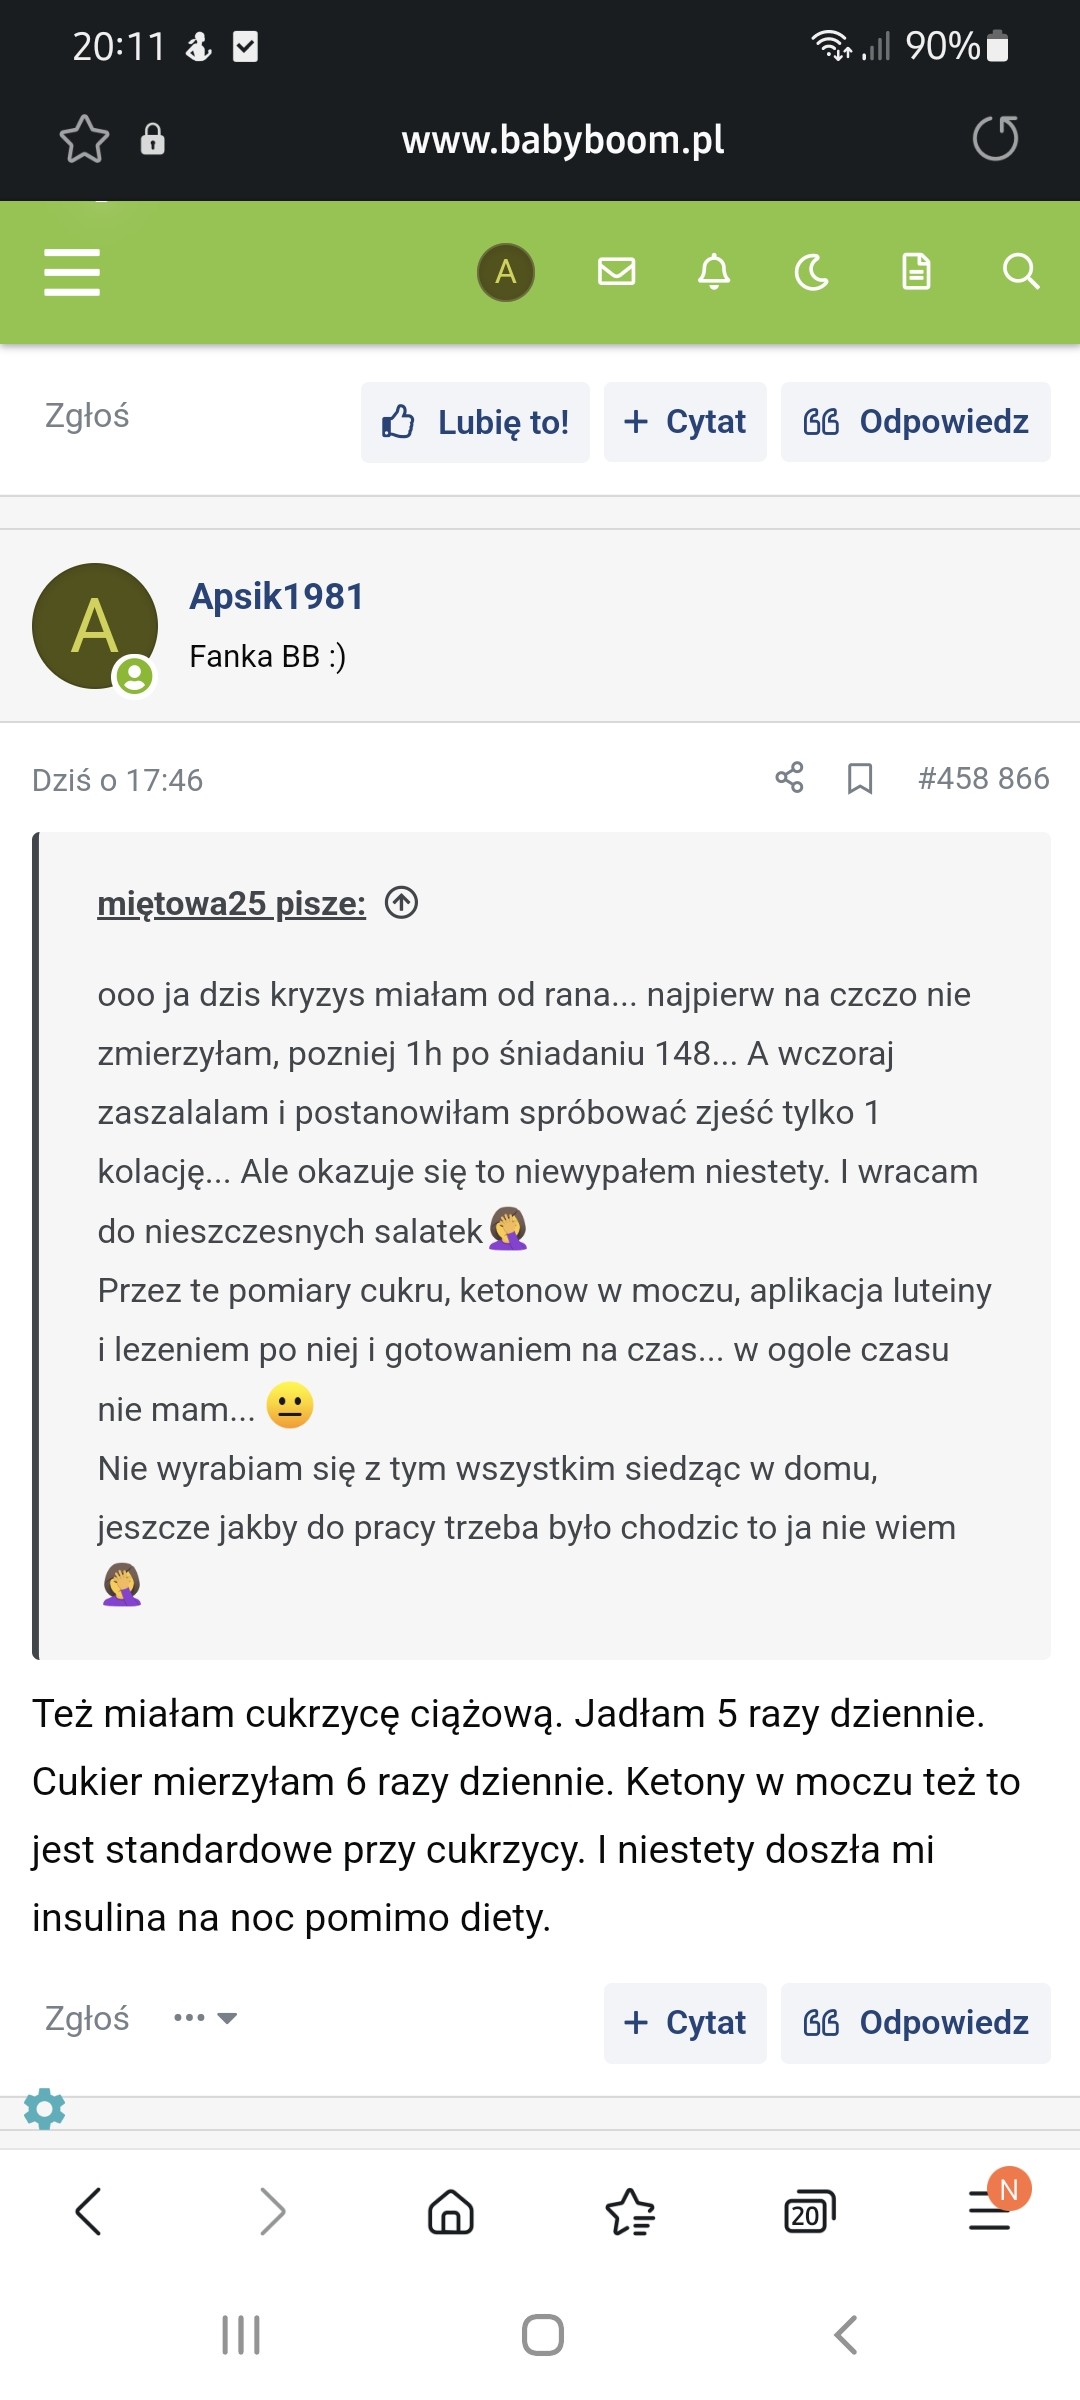Open notifications bell icon
Image resolution: width=1080 pixels, height=2400 pixels.
[714, 271]
